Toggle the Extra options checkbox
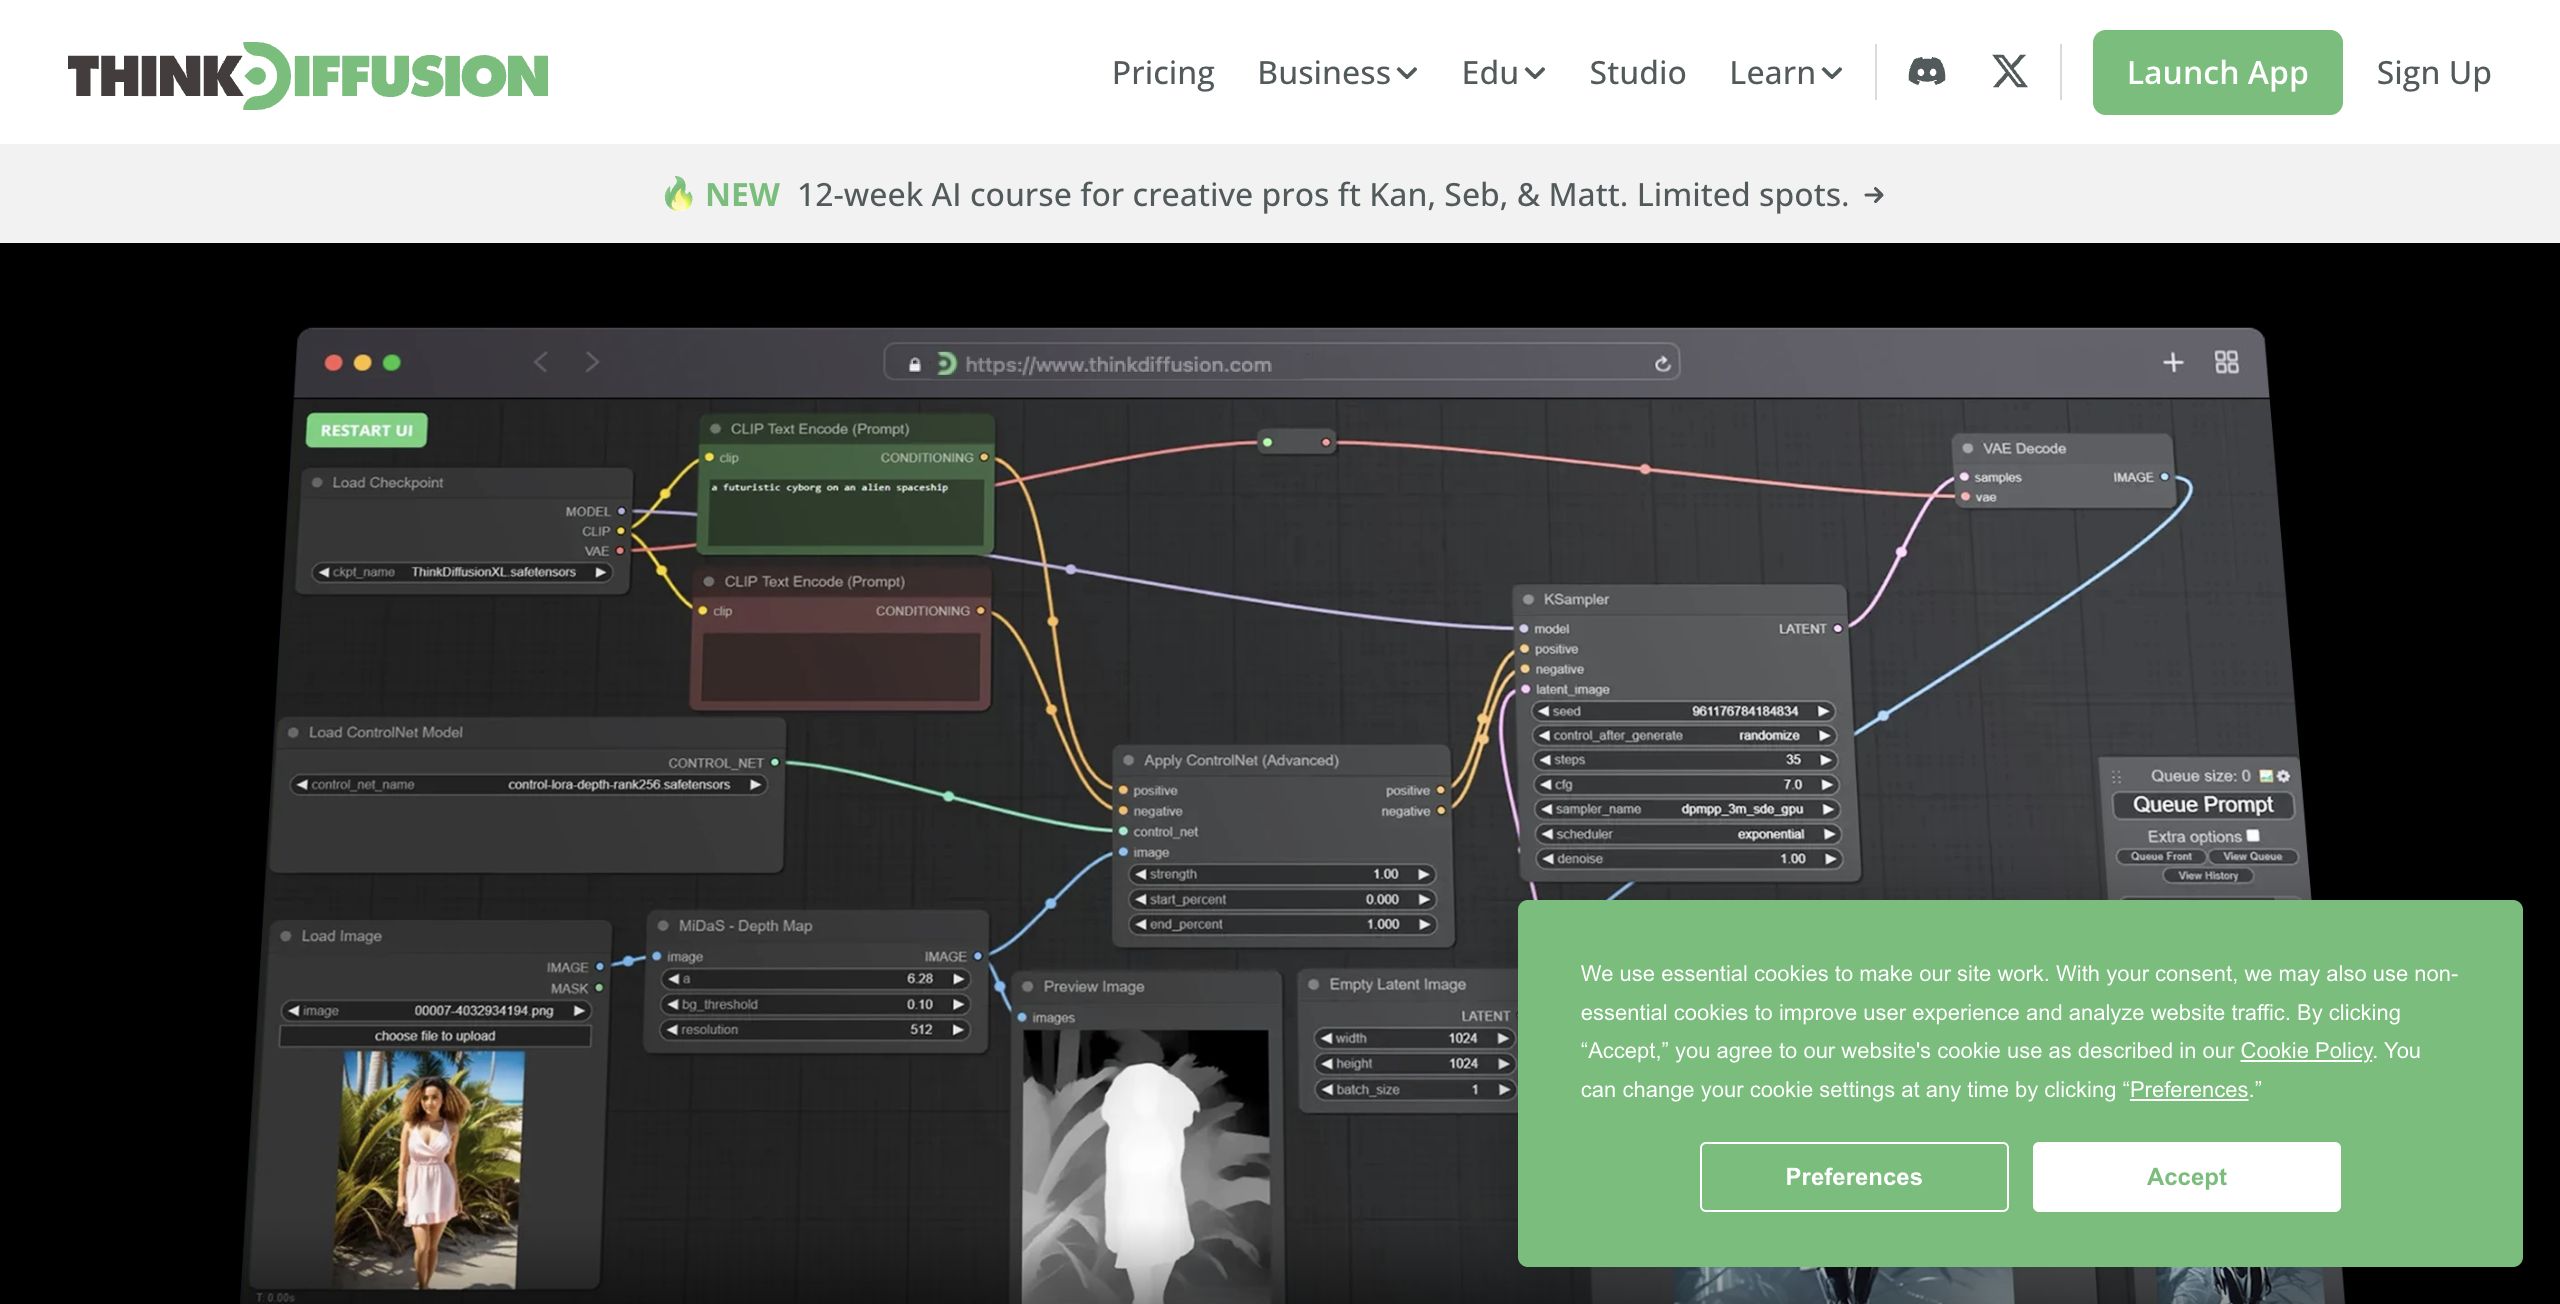The height and width of the screenshot is (1304, 2560). point(2253,835)
